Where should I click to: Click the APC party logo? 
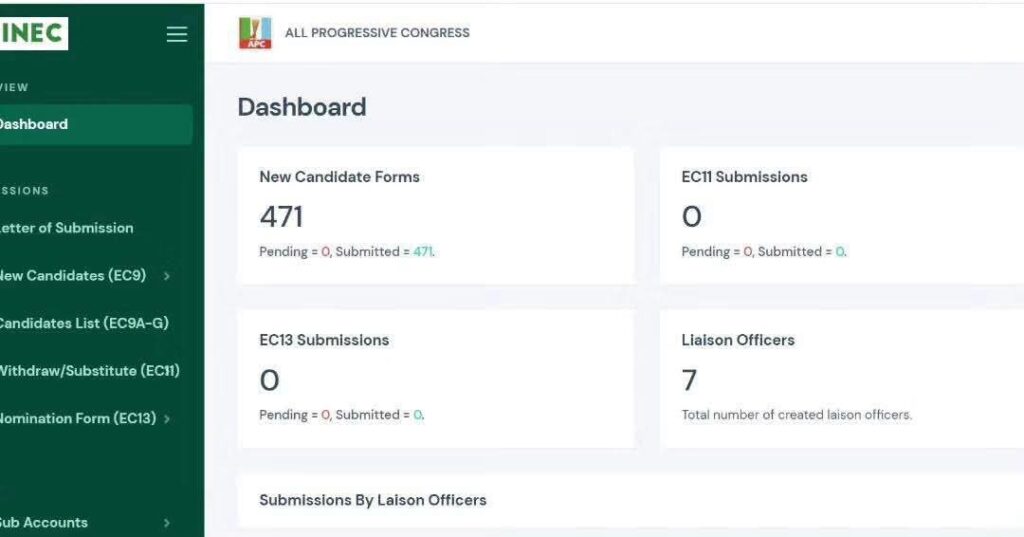[x=255, y=33]
